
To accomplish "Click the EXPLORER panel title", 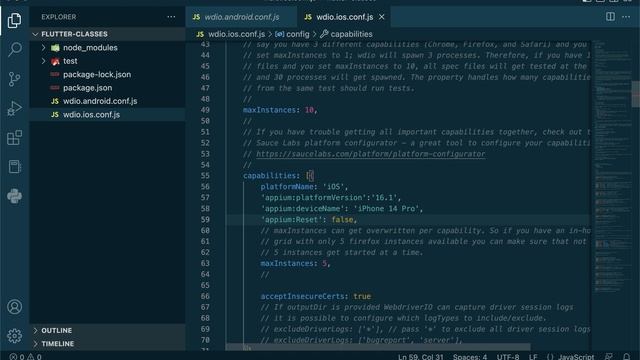I will click(x=58, y=17).
